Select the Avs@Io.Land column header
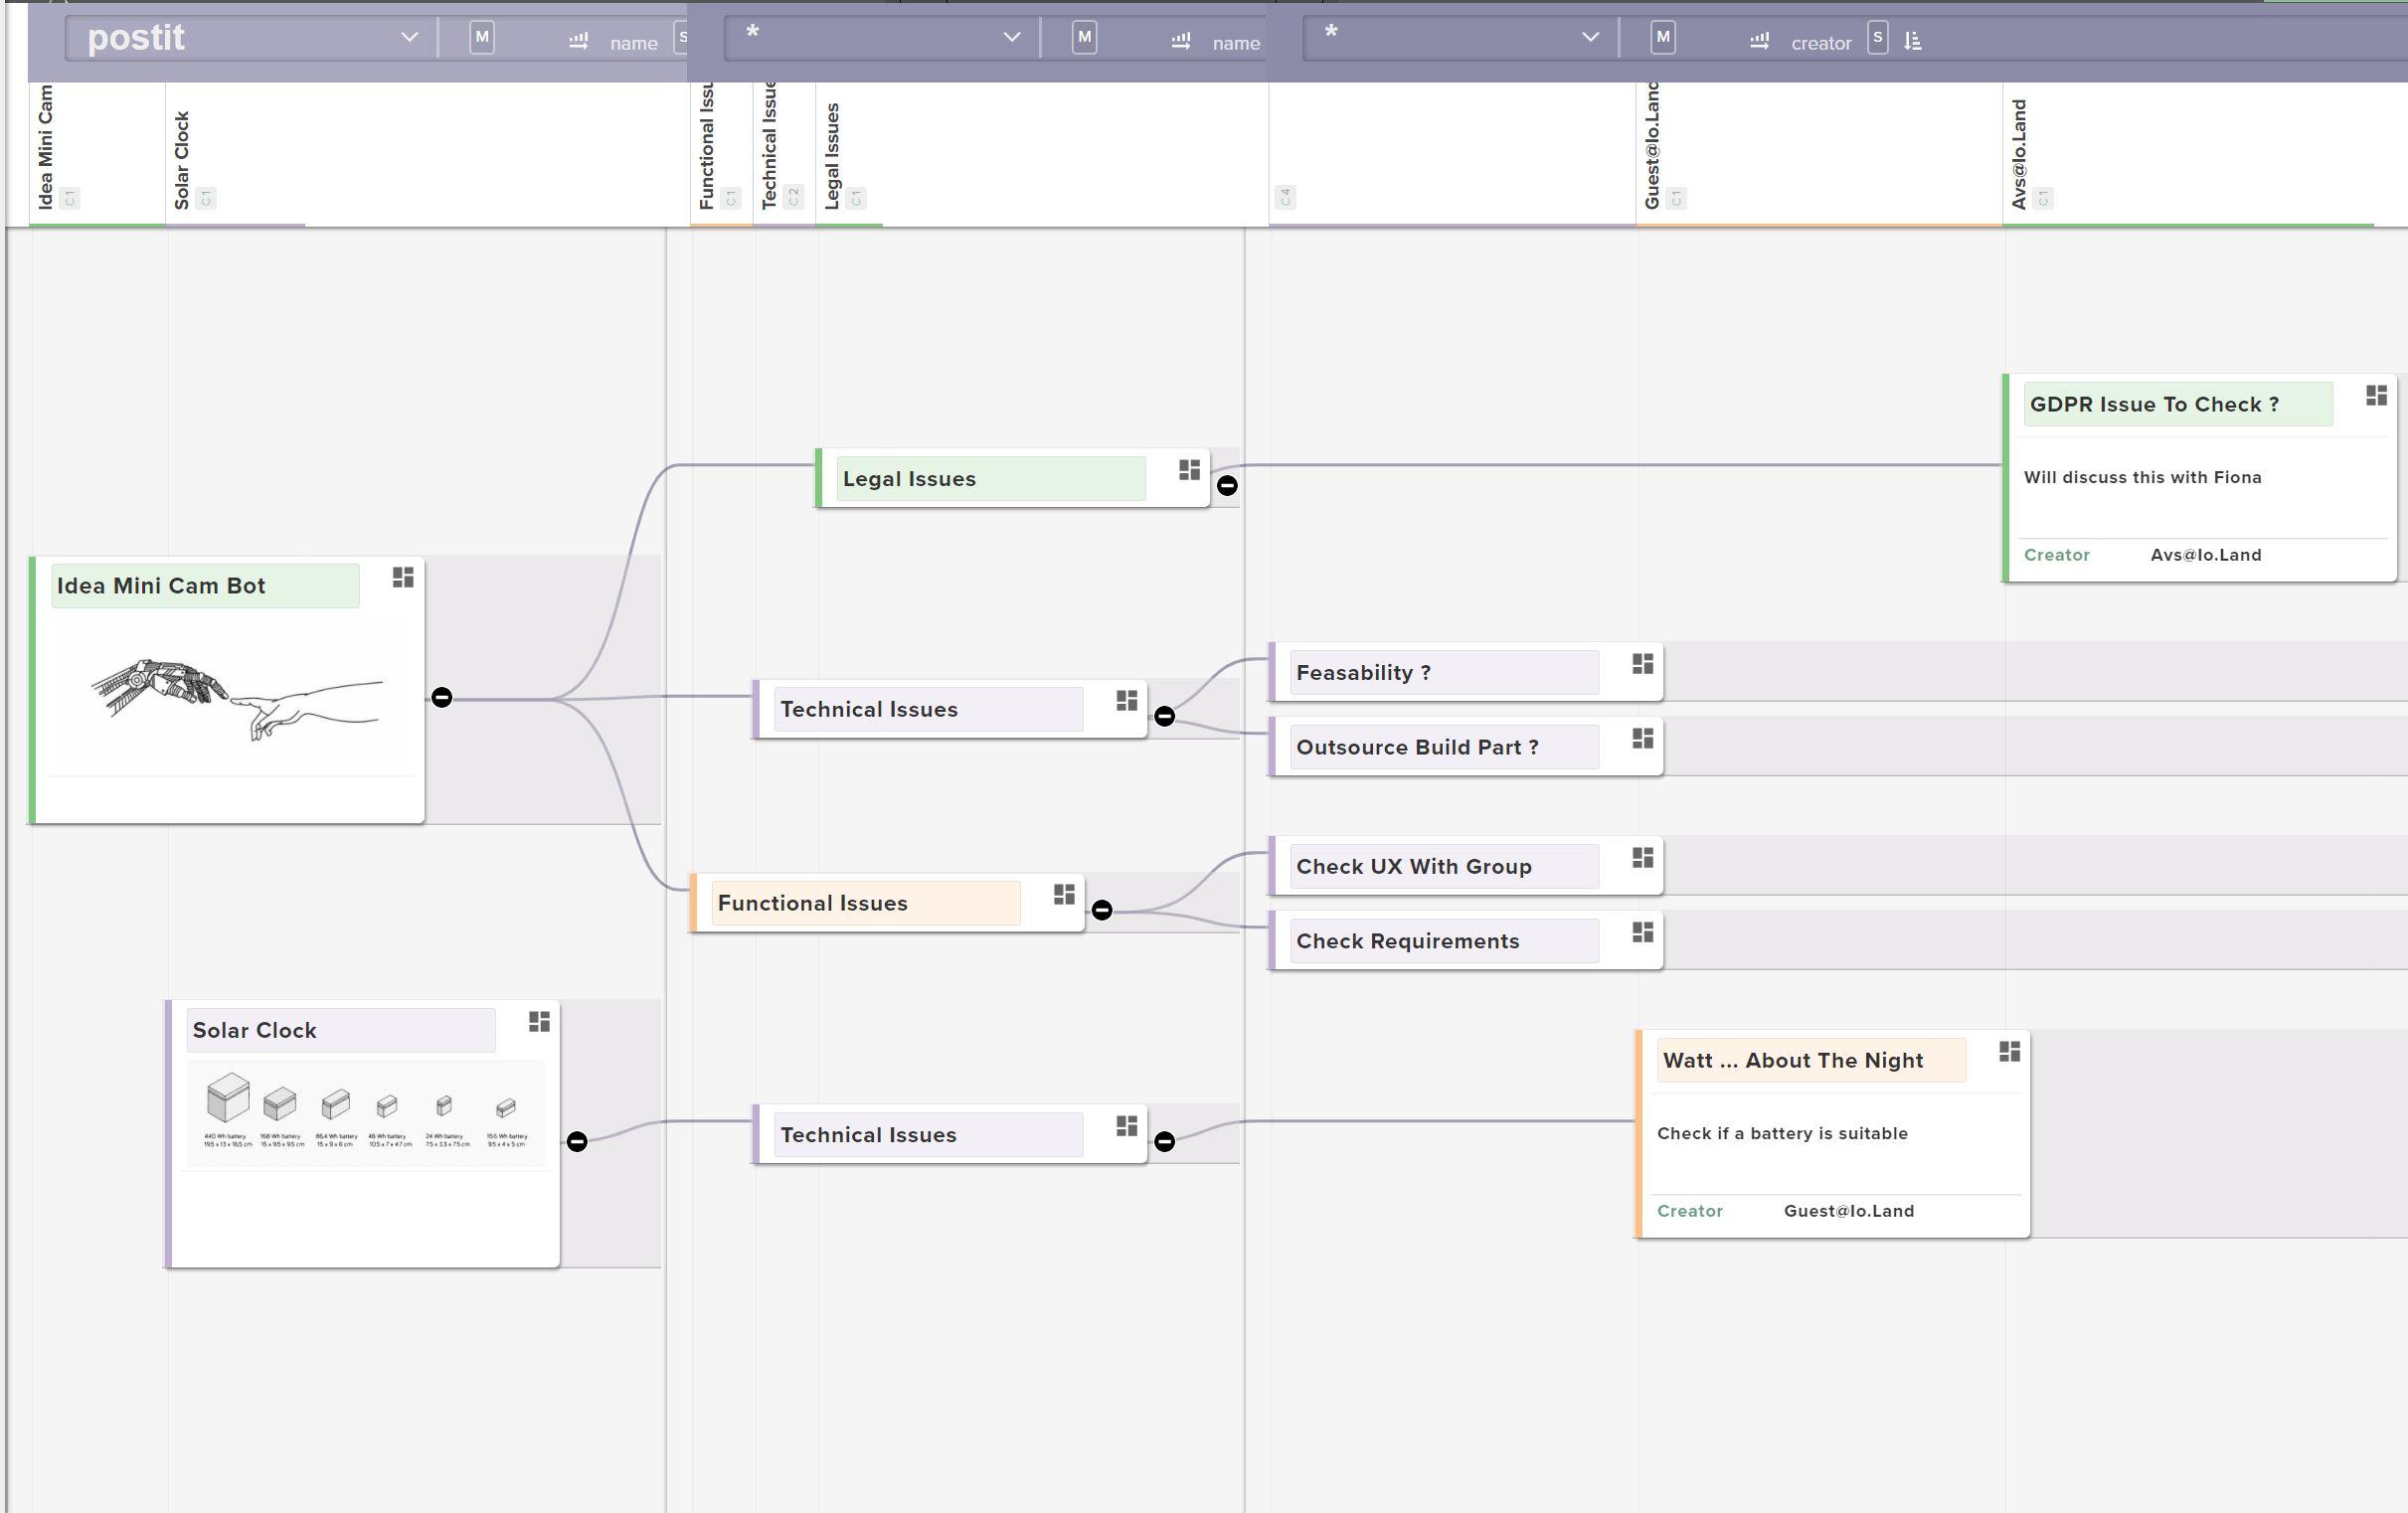The height and width of the screenshot is (1513, 2408). pyautogui.click(x=2019, y=155)
